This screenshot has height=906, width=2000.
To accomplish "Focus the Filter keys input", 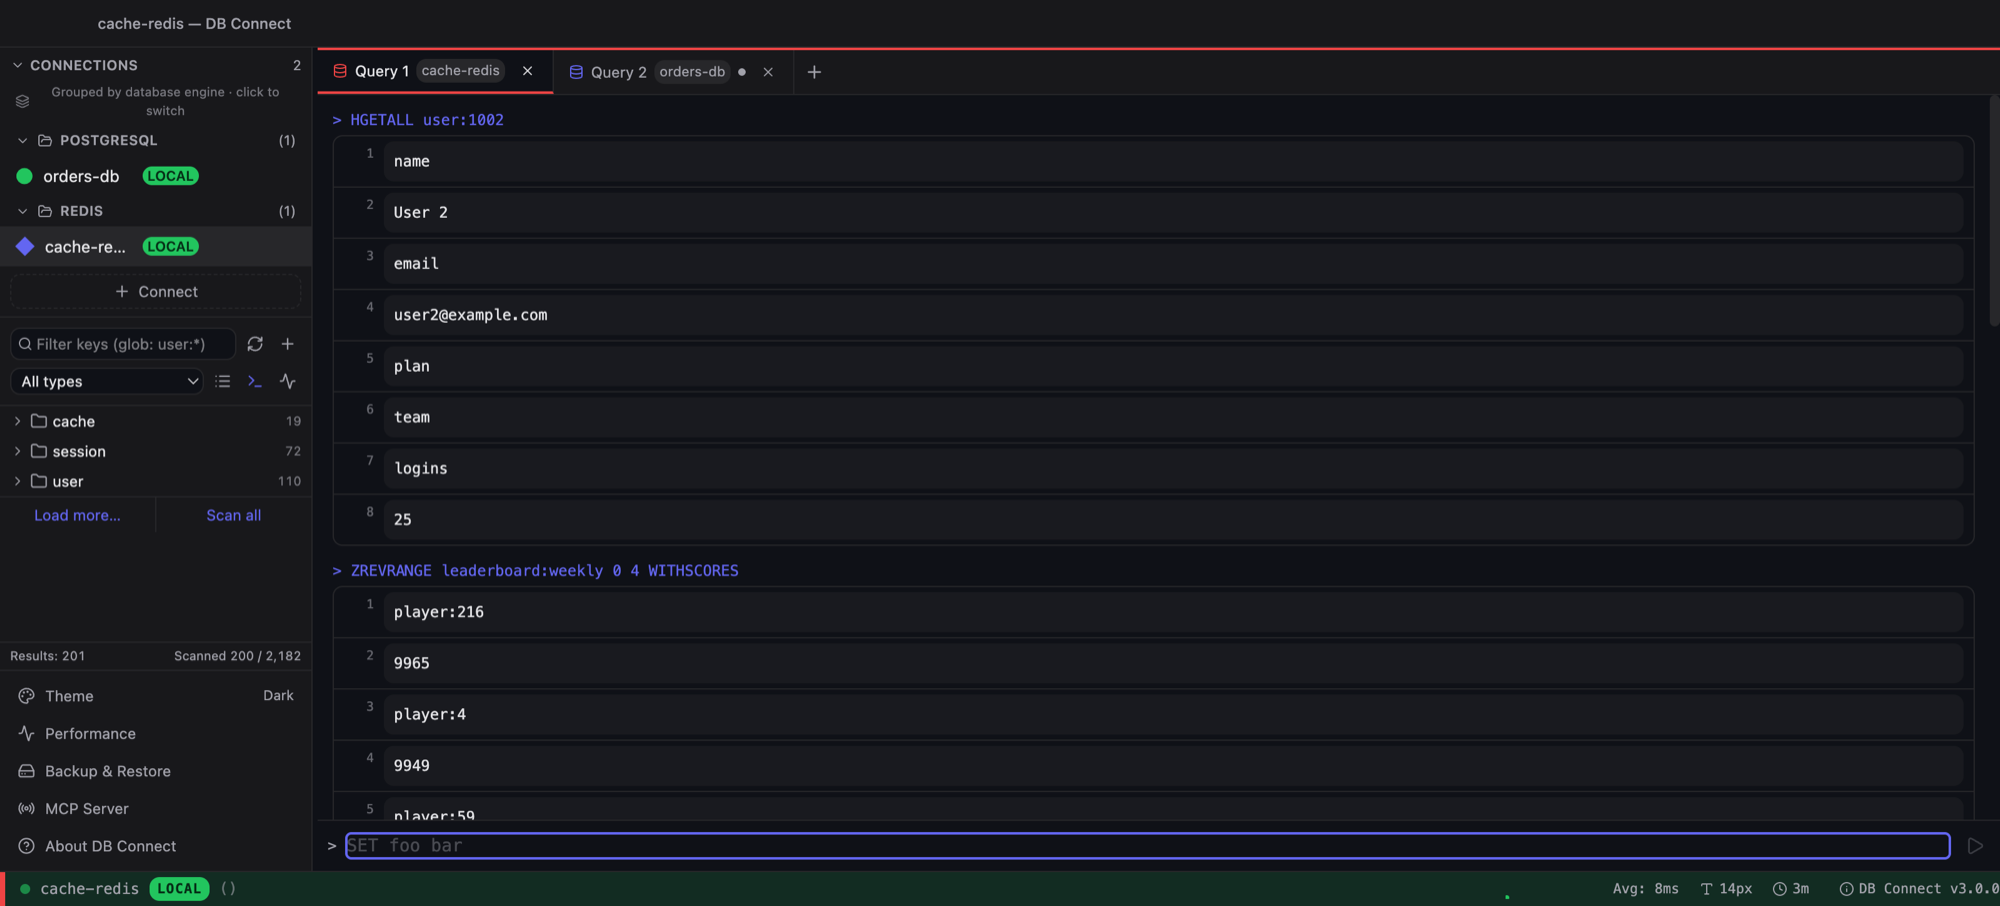I will click(123, 344).
